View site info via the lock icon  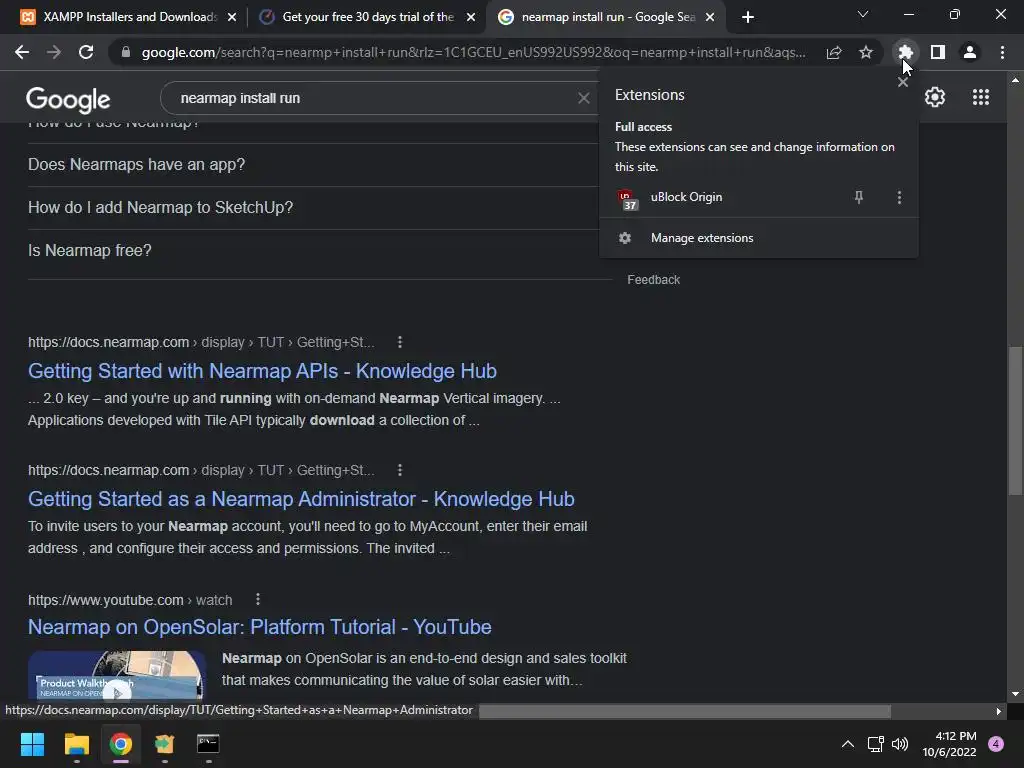125,52
